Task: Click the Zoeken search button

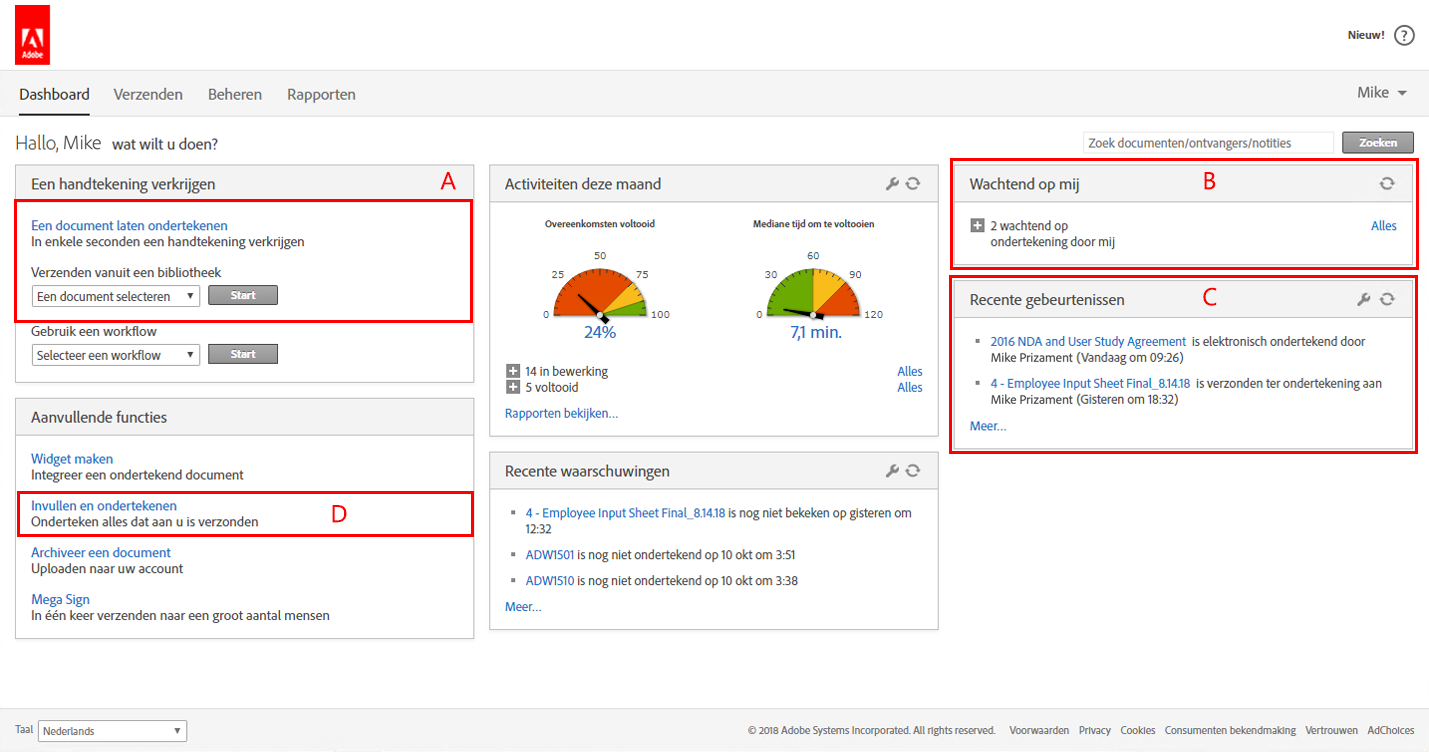Action: pyautogui.click(x=1378, y=143)
